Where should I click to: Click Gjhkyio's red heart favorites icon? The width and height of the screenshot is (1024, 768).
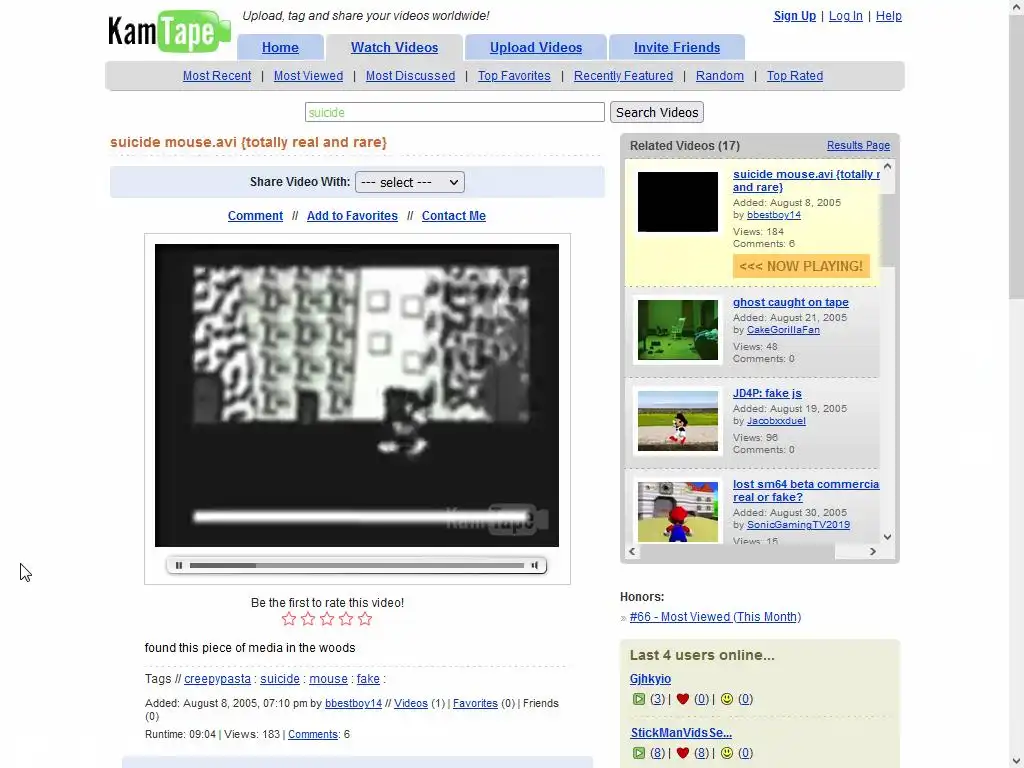(683, 699)
